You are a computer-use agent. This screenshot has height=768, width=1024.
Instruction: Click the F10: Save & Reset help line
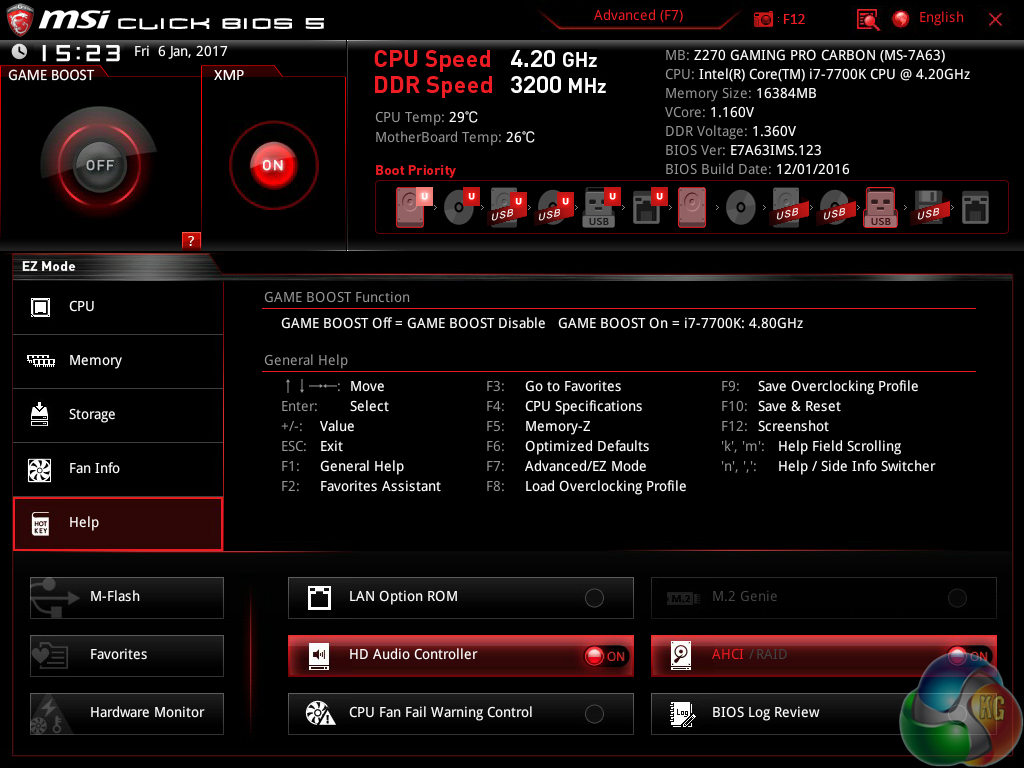(x=781, y=406)
